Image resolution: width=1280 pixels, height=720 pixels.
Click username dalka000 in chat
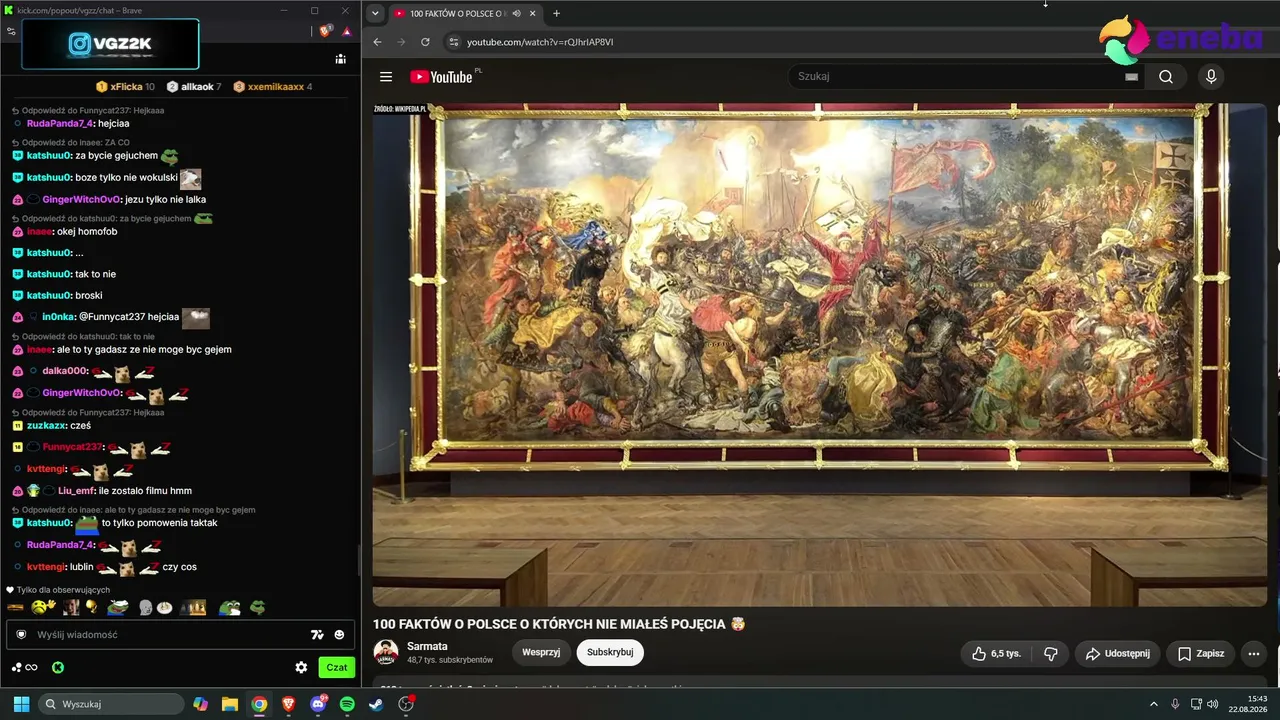point(64,371)
